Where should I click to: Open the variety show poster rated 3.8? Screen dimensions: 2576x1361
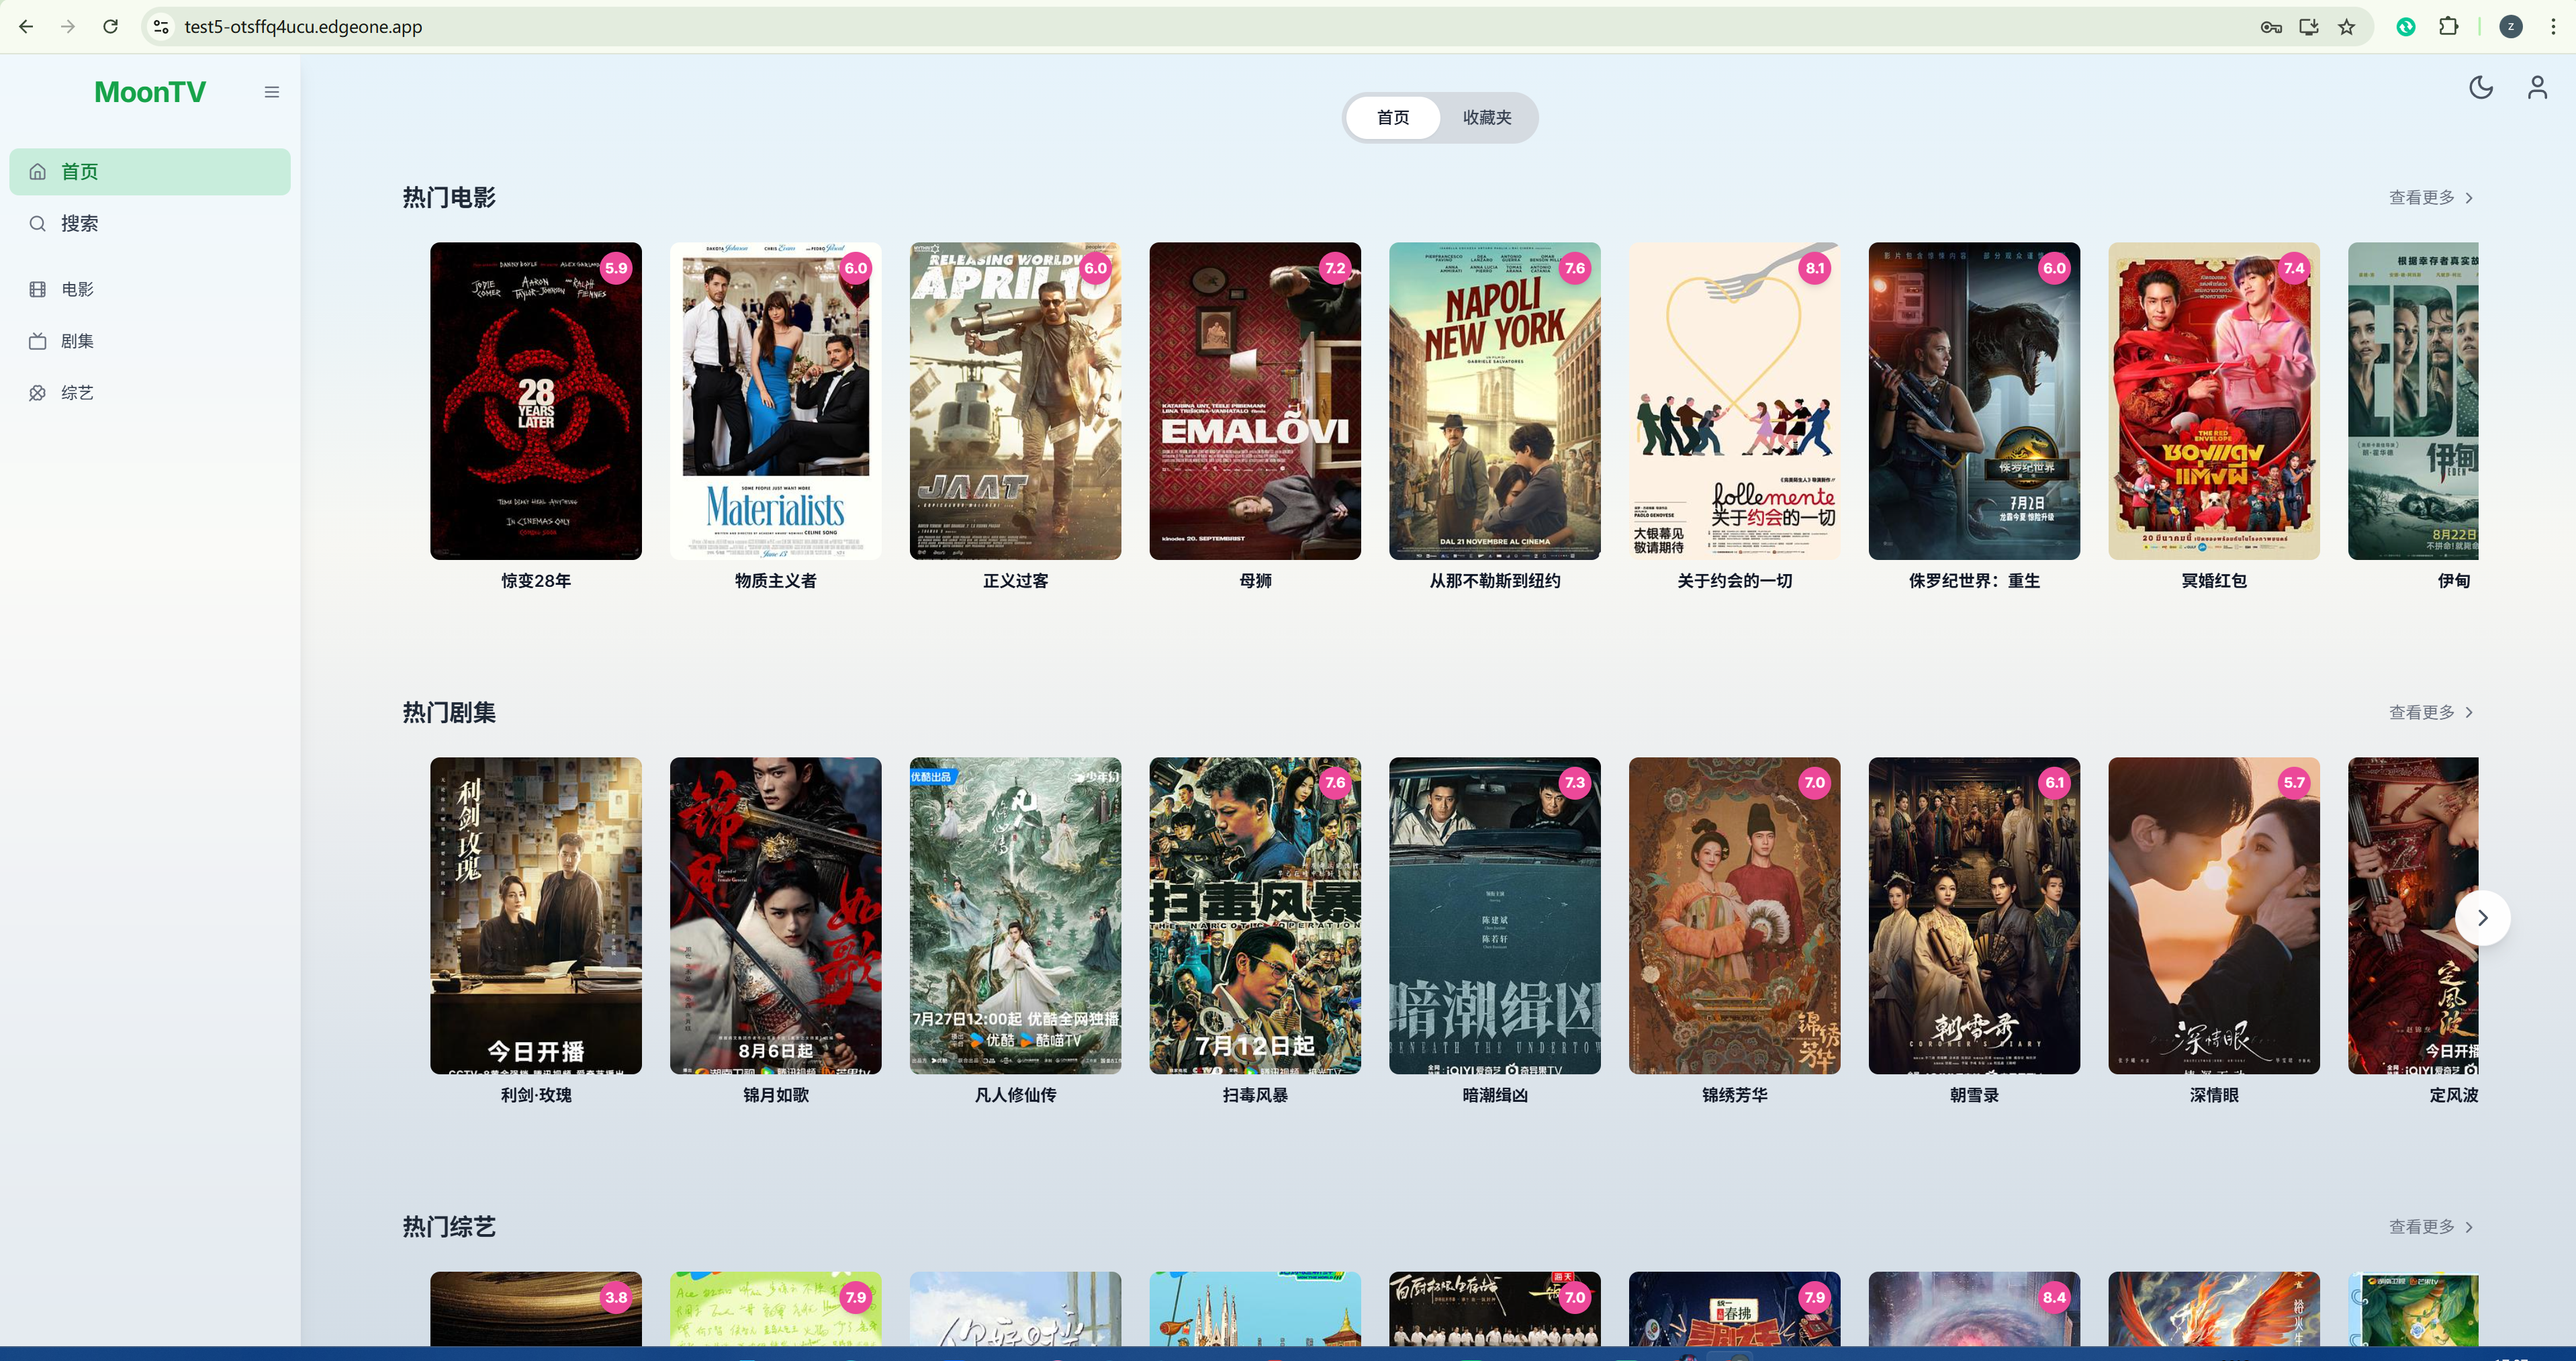(x=536, y=1309)
